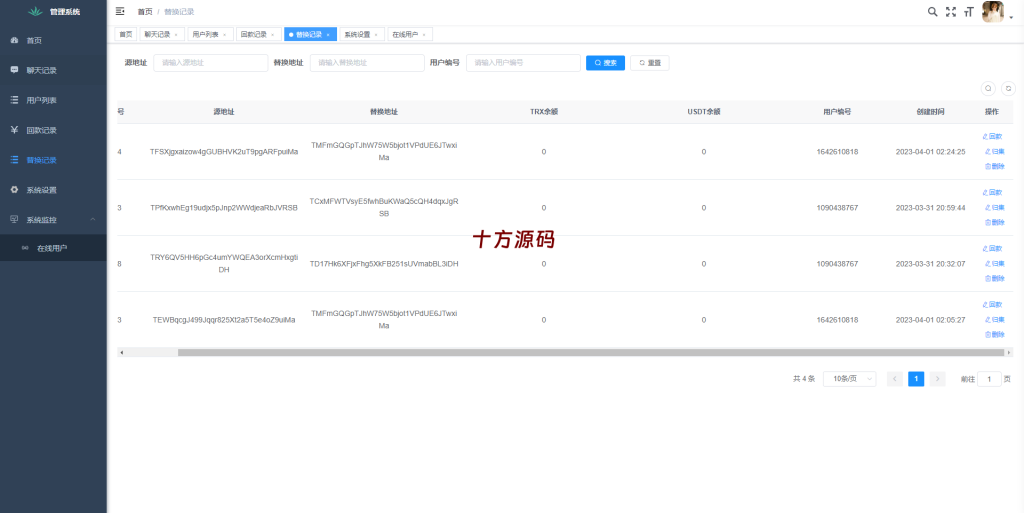The image size is (1024, 513).
Task: Click the 创建时间 column header
Action: [930, 112]
